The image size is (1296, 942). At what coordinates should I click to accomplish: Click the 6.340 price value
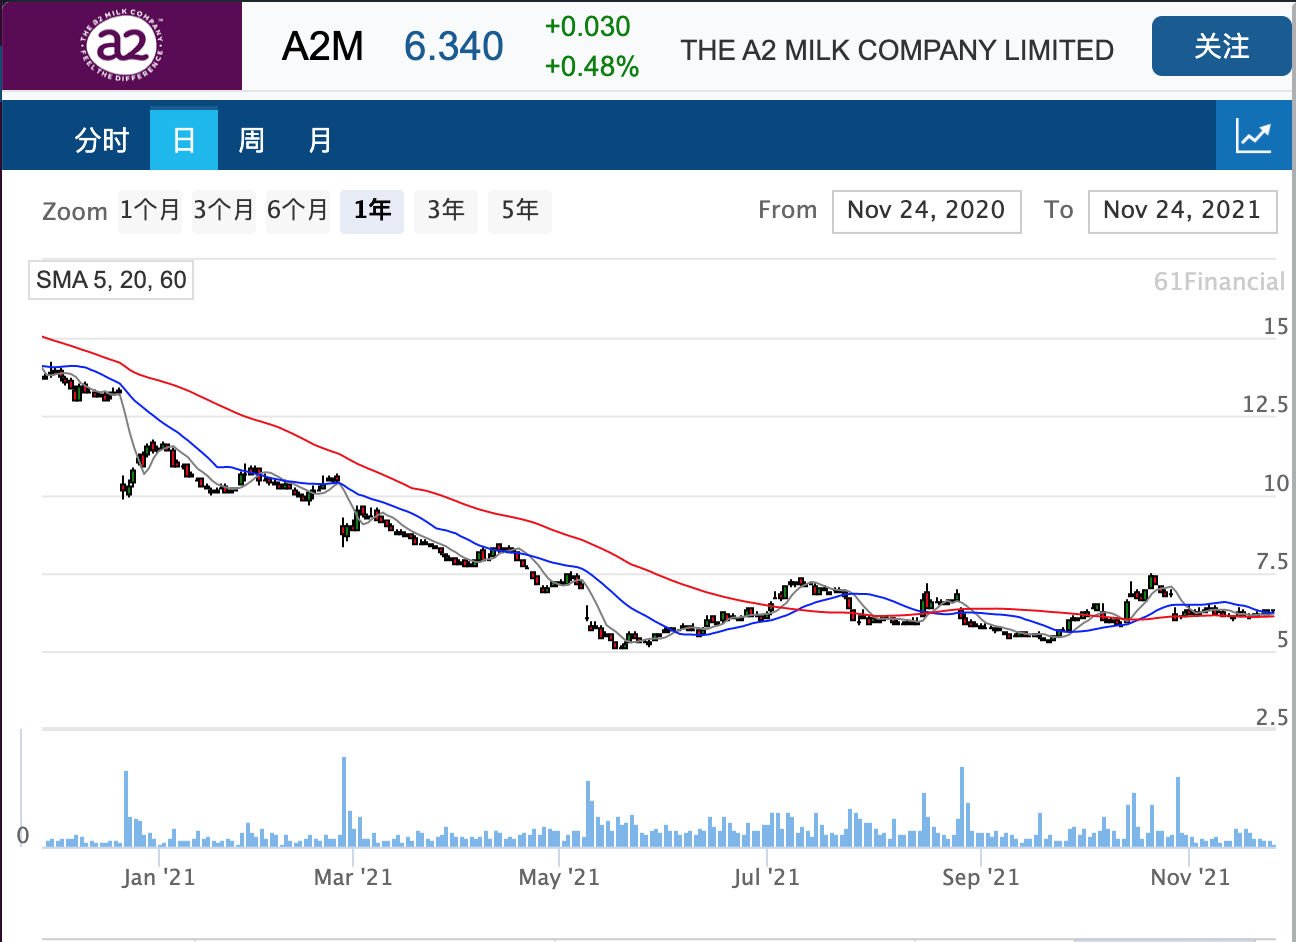453,47
